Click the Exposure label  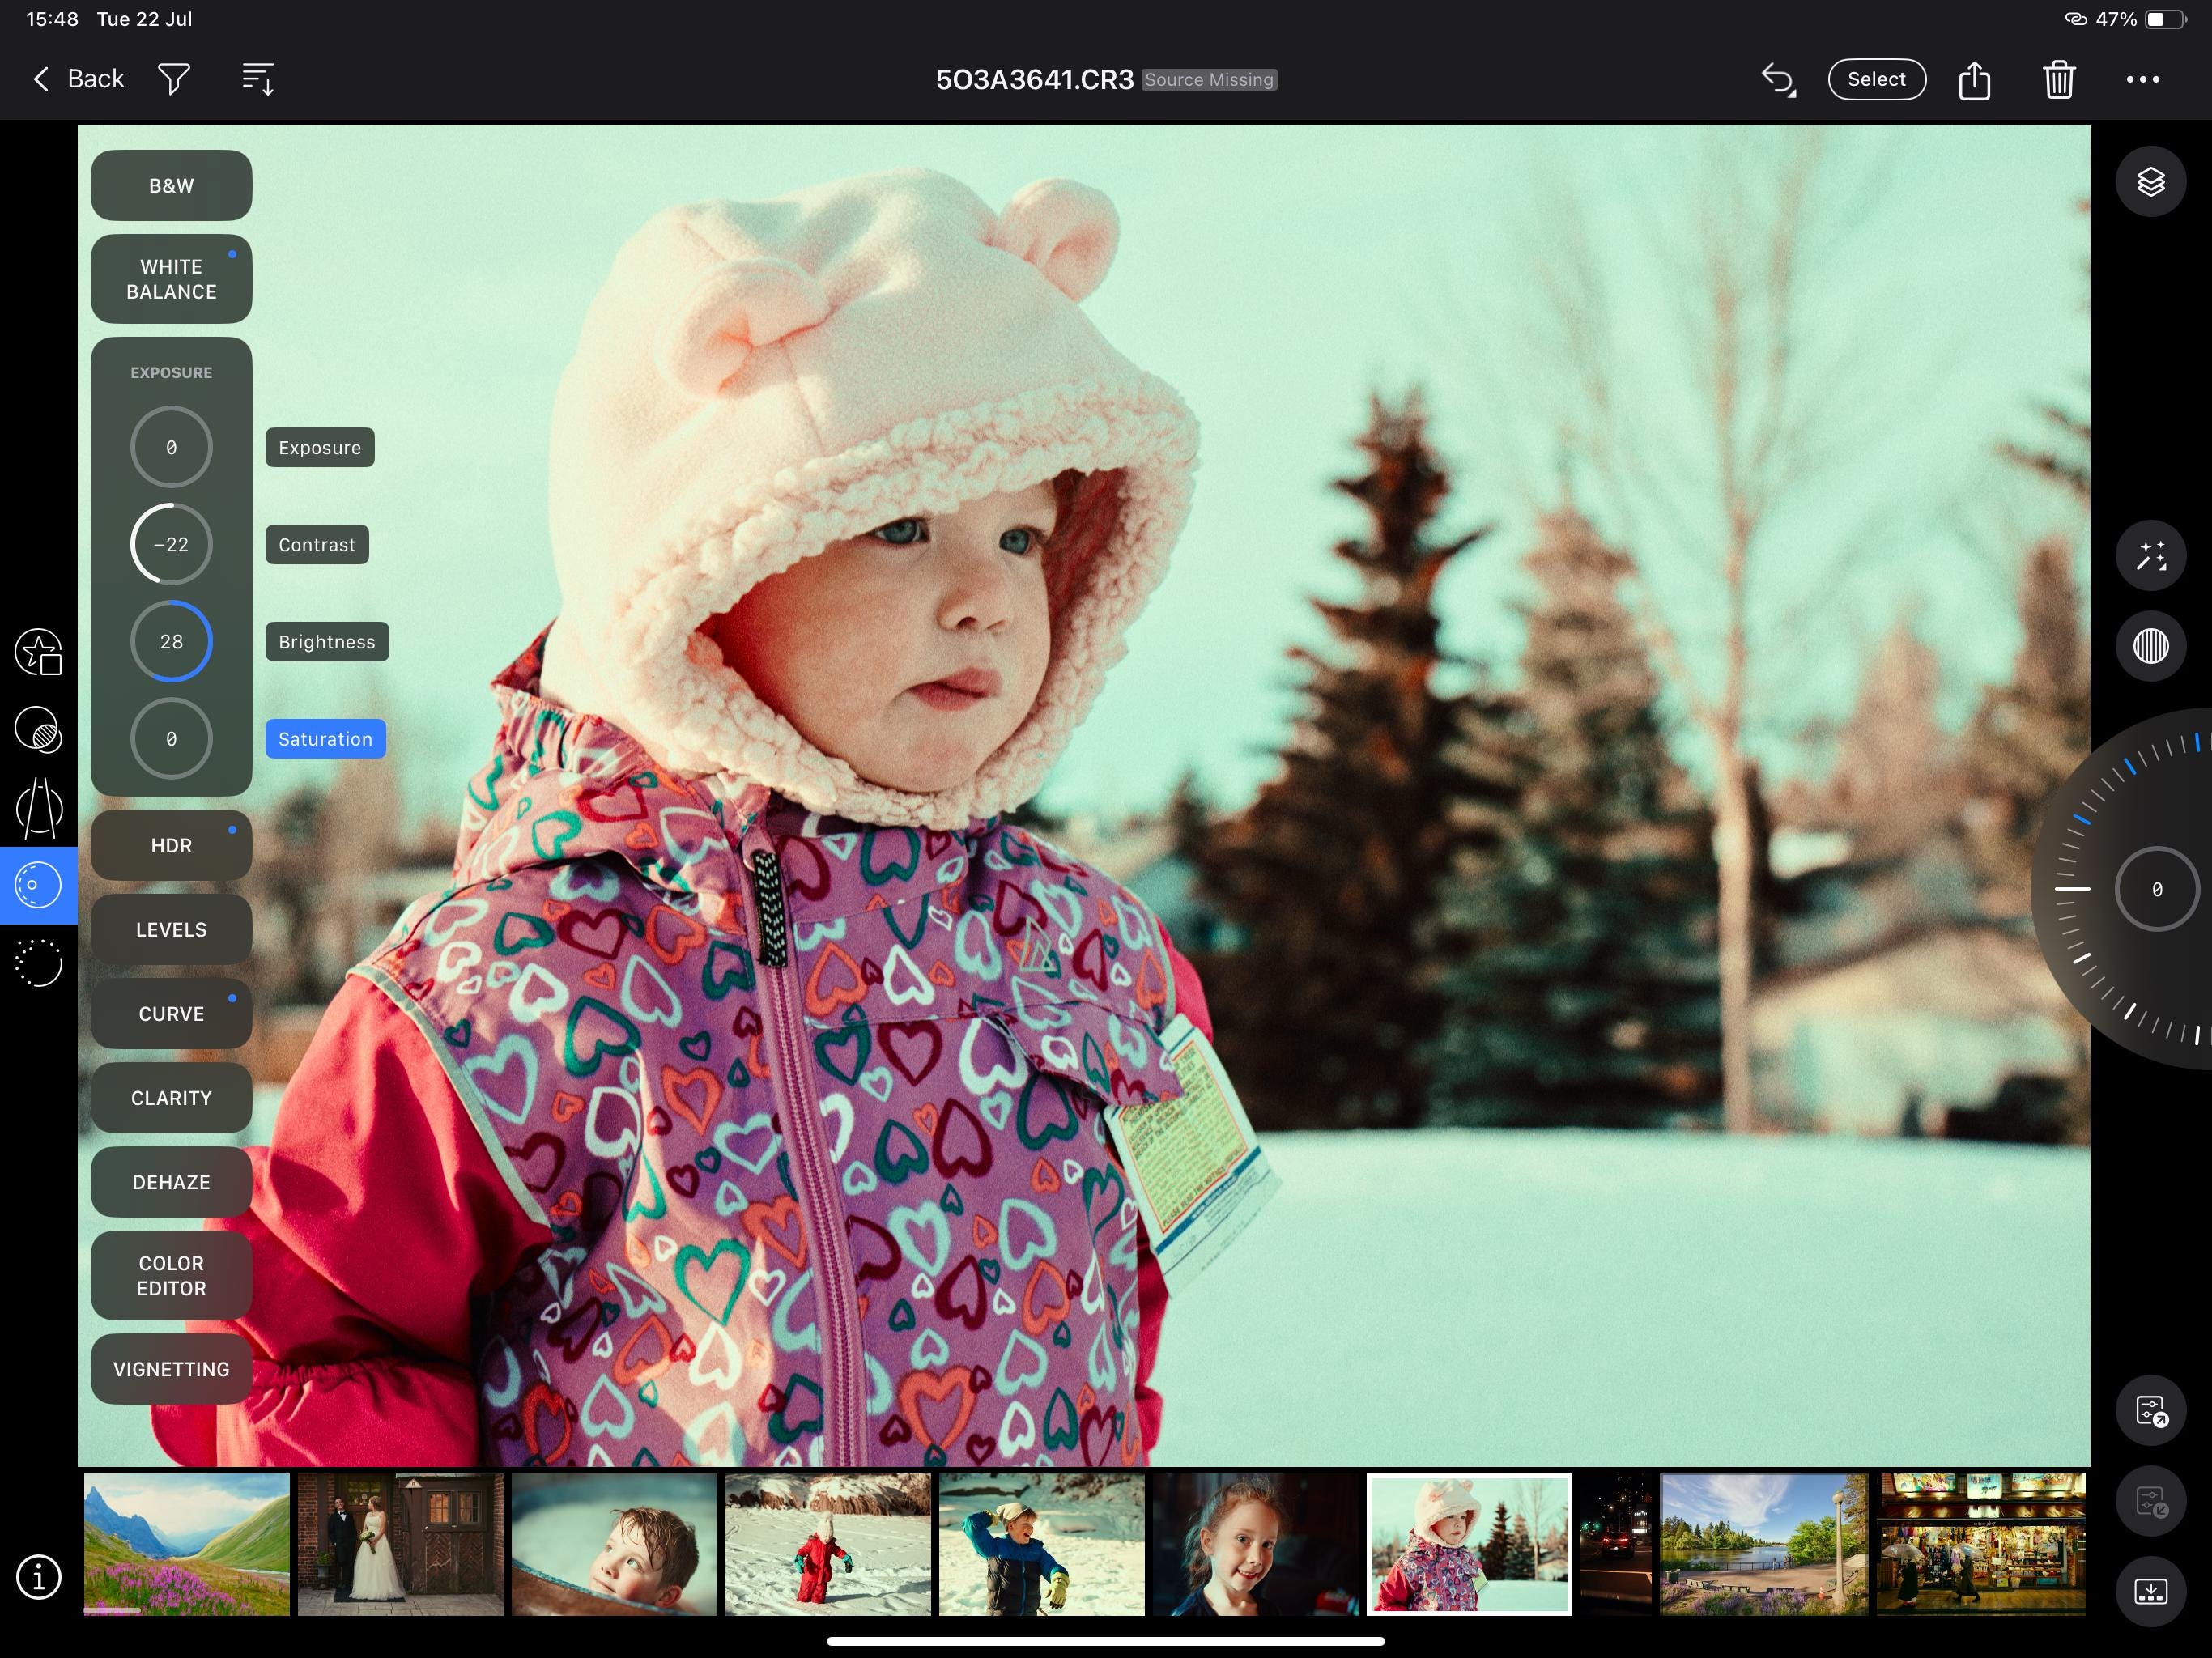[320, 447]
